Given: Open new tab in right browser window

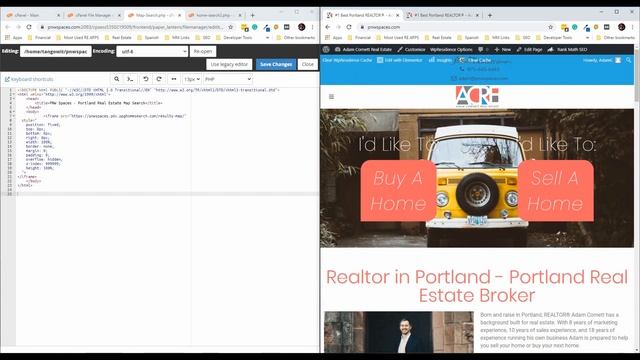Looking at the screenshot, I should (x=490, y=15).
